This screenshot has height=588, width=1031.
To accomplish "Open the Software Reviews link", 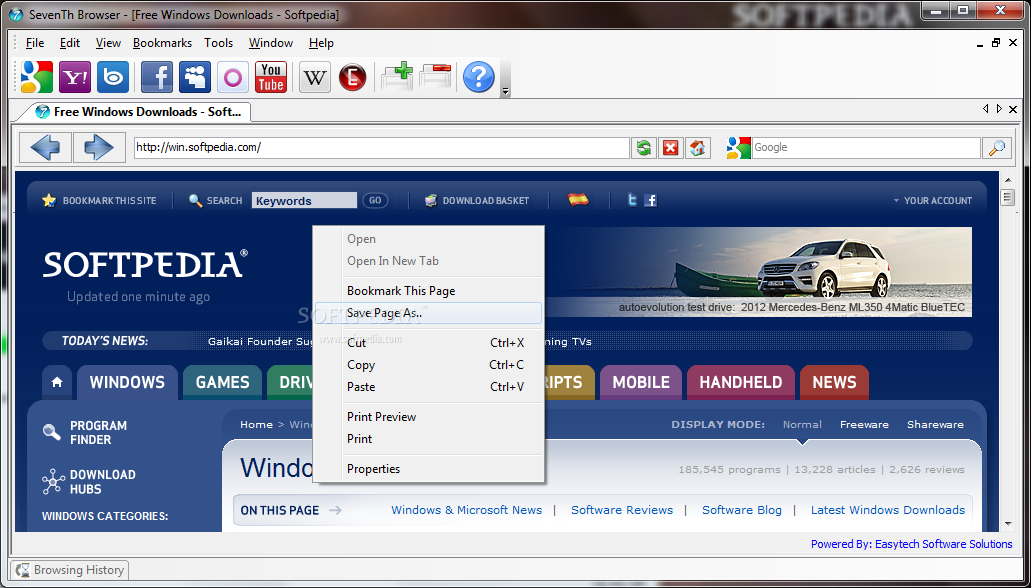I will click(622, 510).
